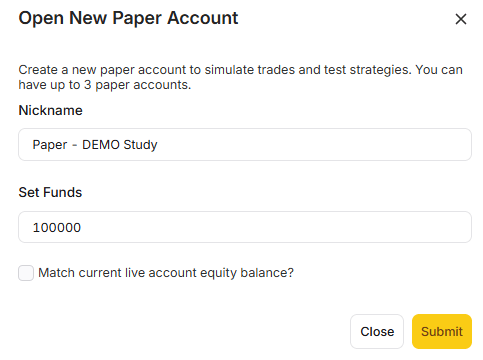The width and height of the screenshot is (483, 360).
Task: Click the white Close button
Action: pos(377,331)
